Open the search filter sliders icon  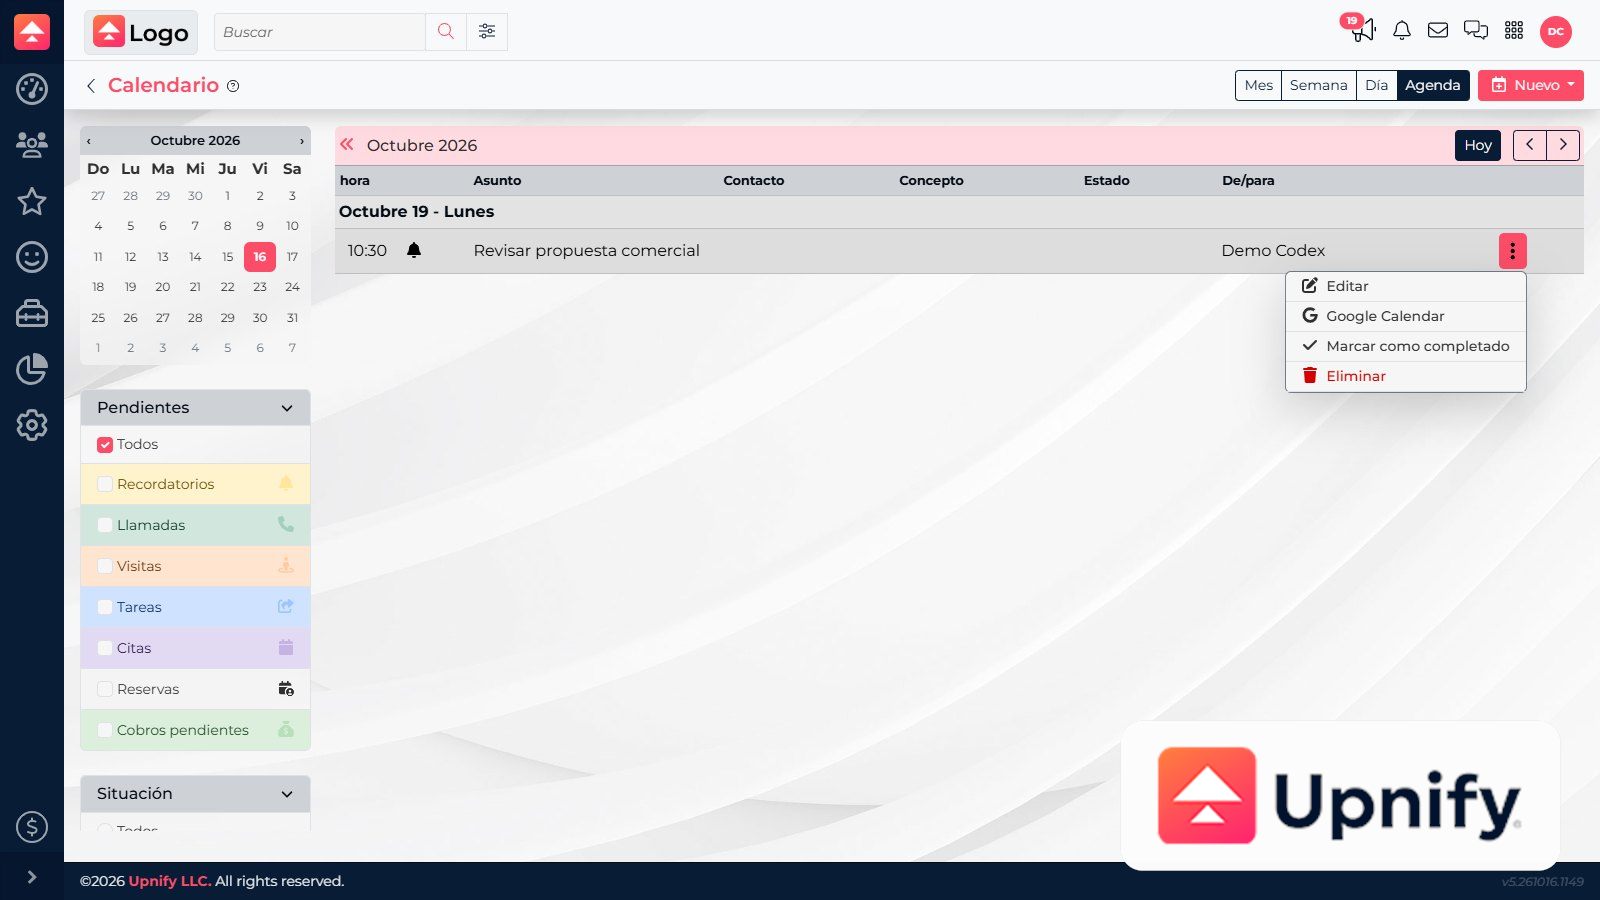pos(487,32)
